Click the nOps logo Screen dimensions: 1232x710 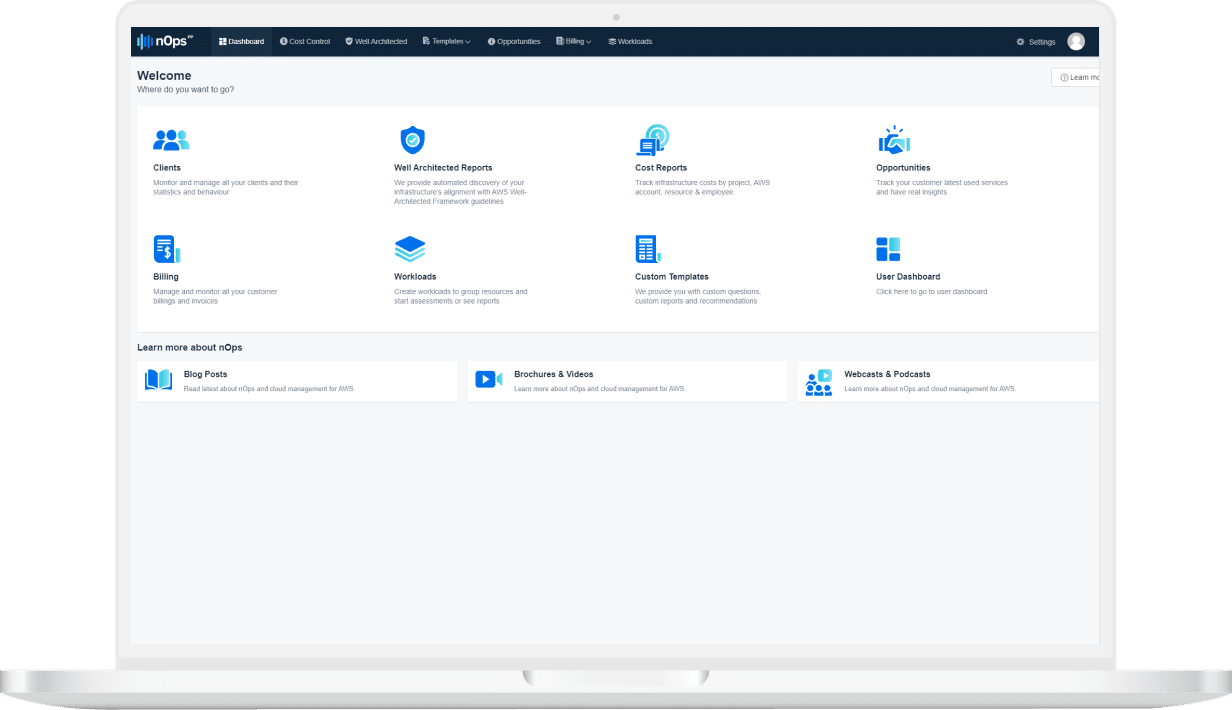point(165,41)
